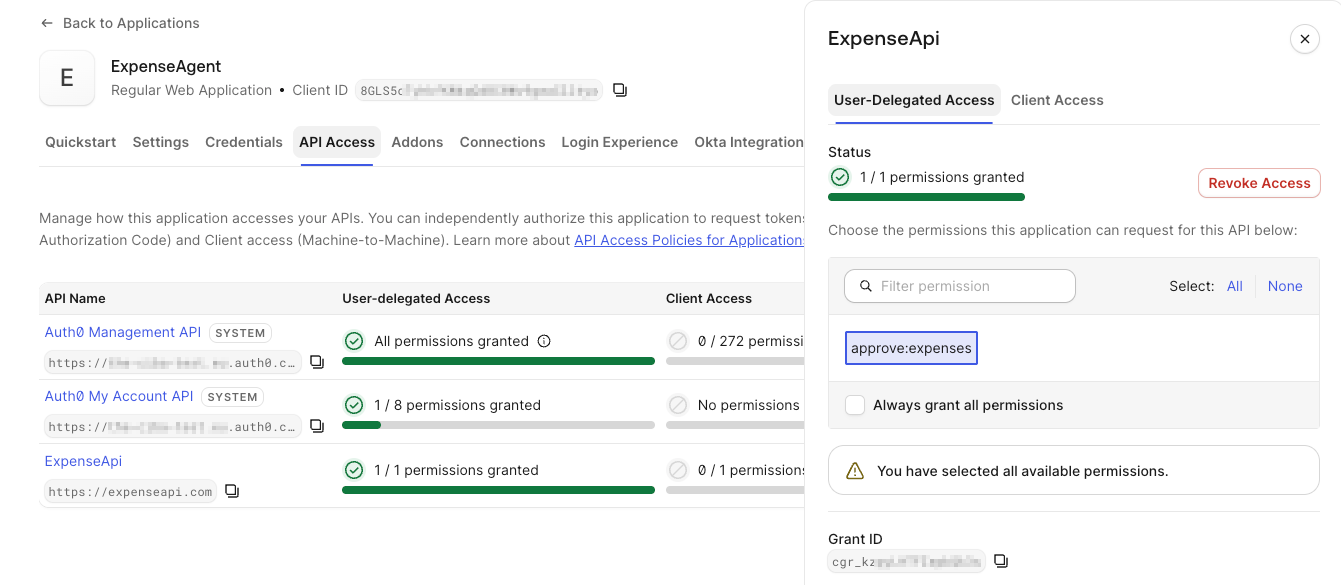1341x585 pixels.
Task: Click the Grant ID value field
Action: pos(907,561)
